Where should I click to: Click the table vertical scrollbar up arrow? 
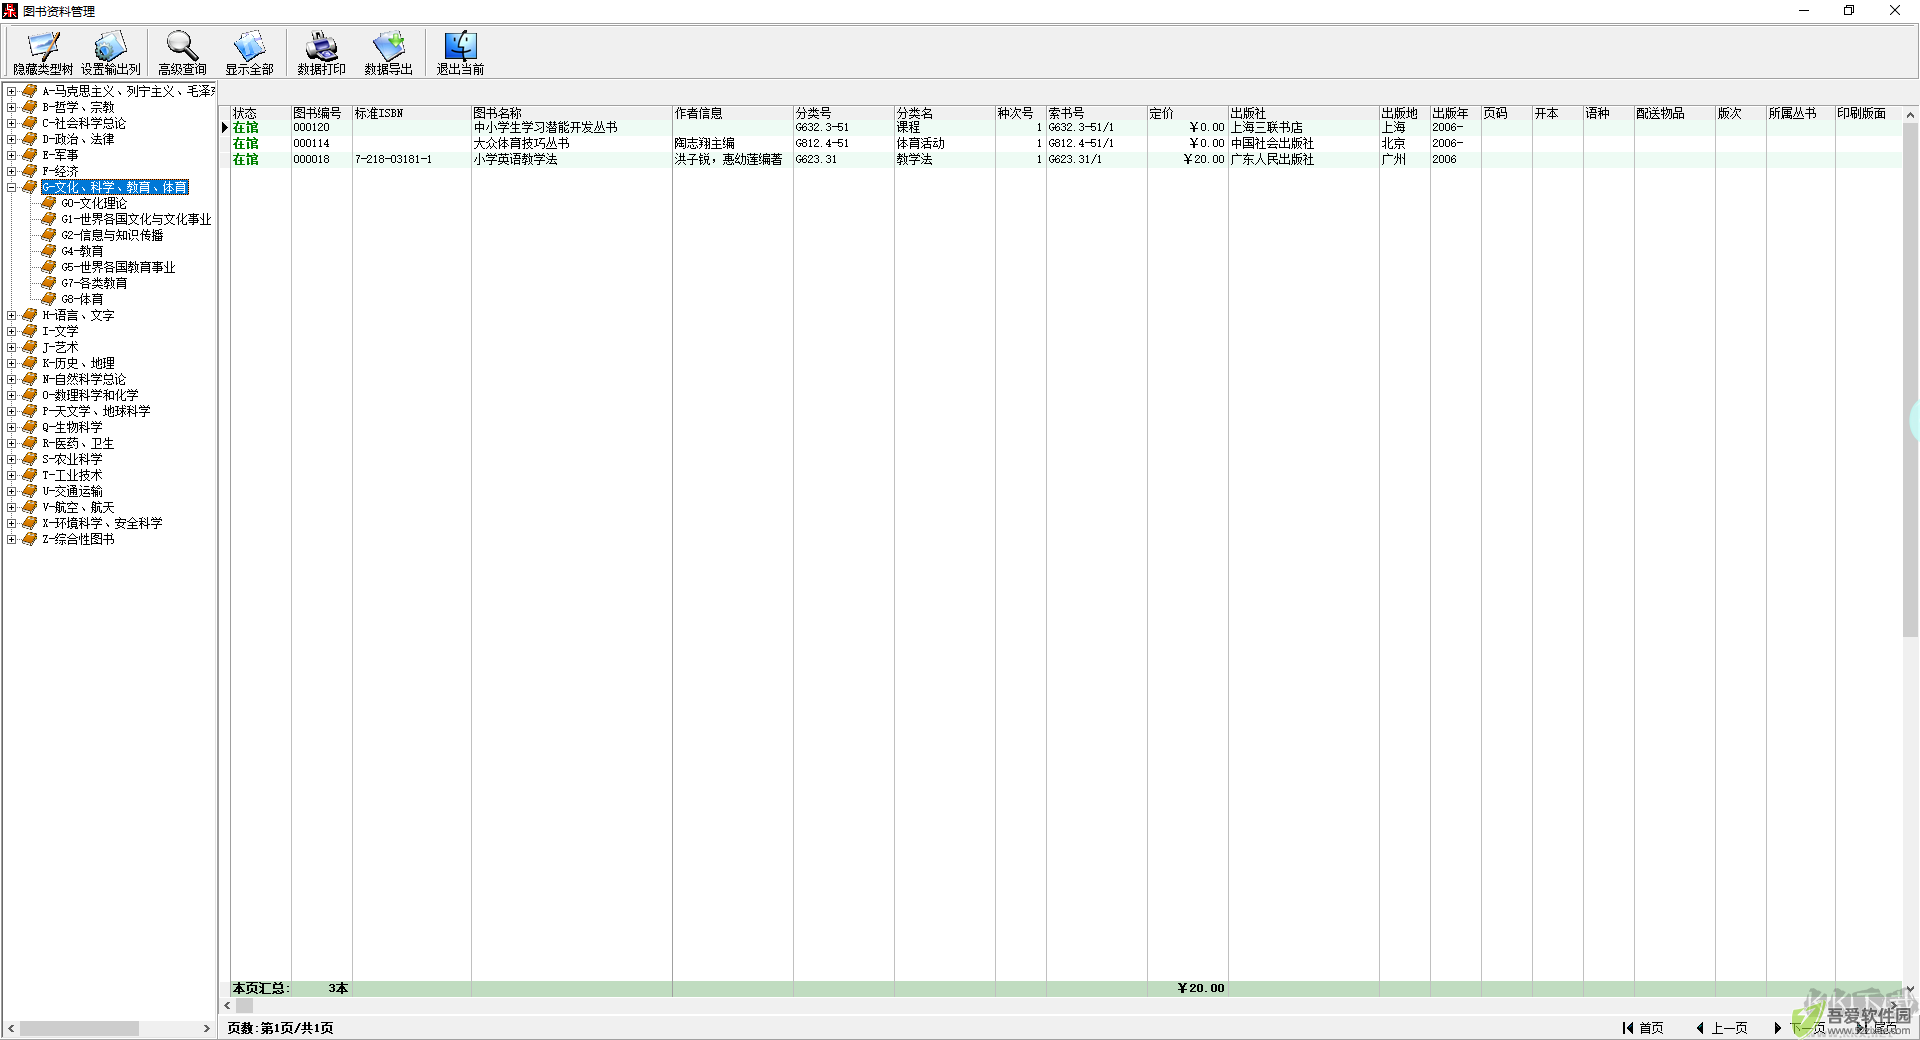[1910, 114]
